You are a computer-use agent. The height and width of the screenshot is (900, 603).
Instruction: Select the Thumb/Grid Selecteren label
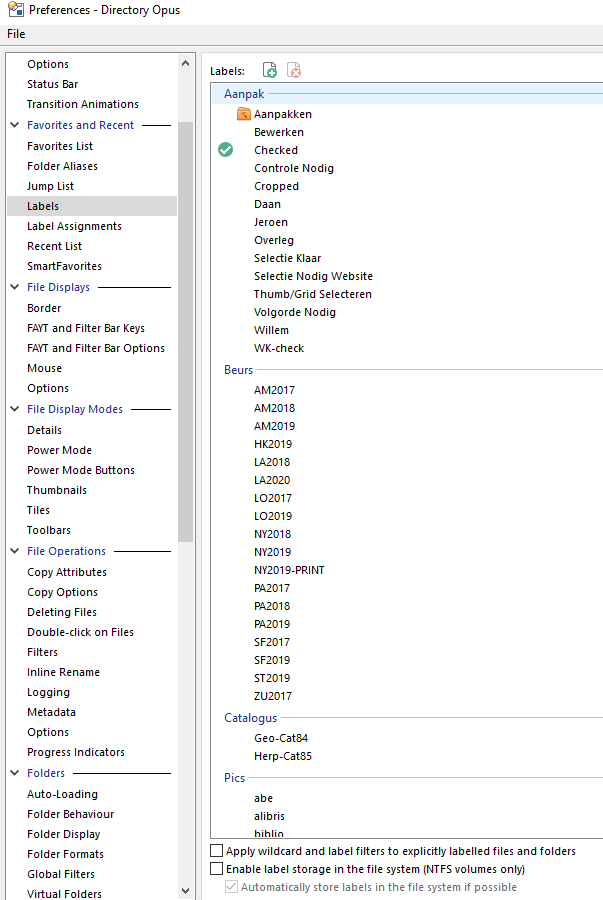click(313, 294)
